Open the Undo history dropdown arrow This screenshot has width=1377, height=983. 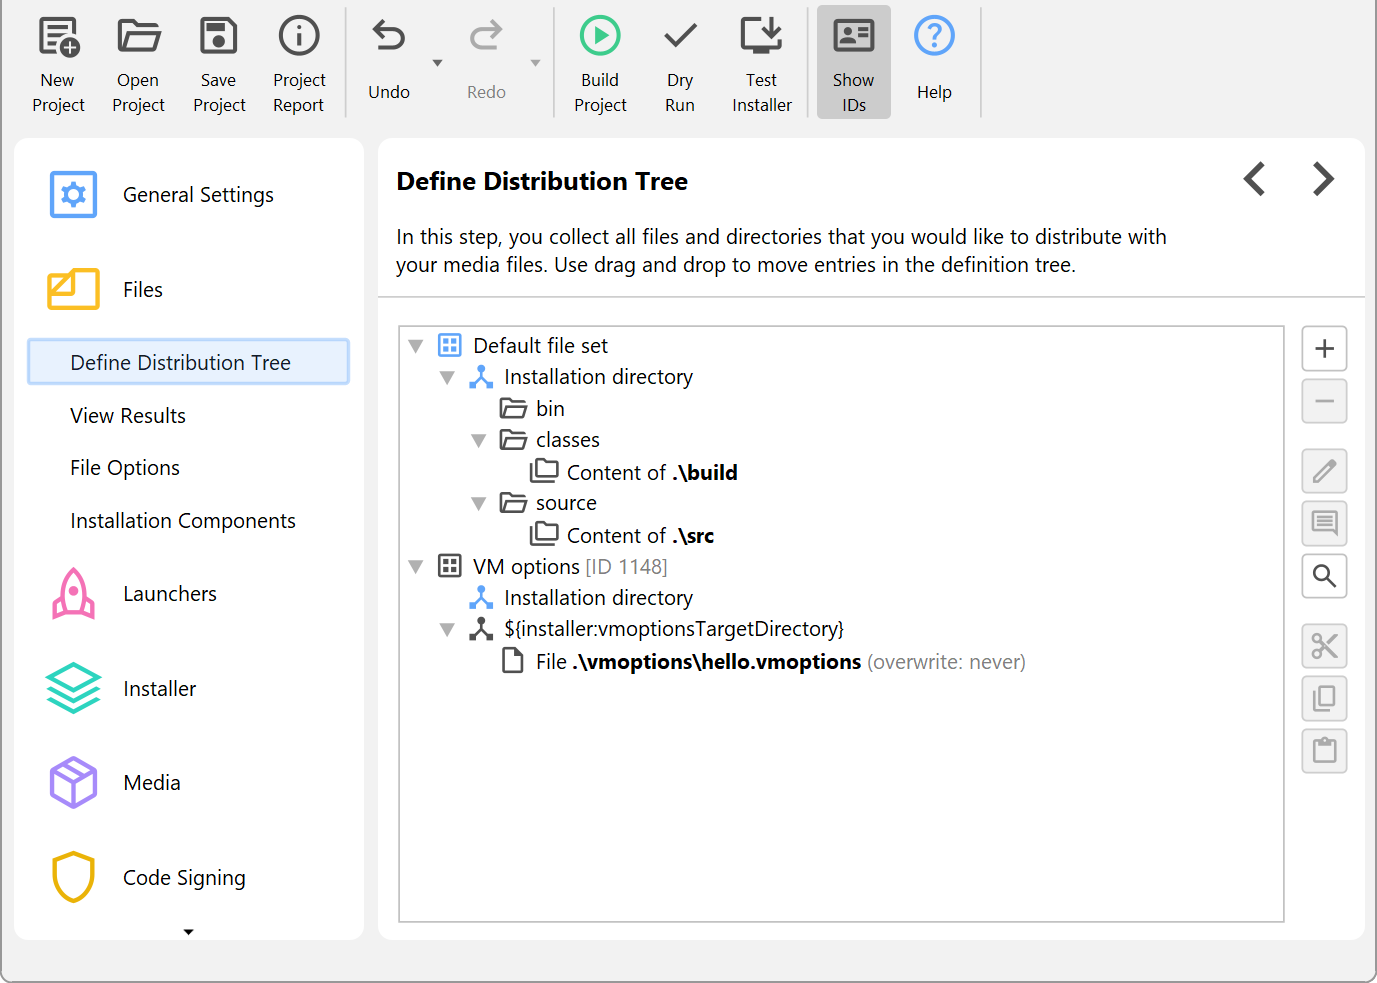pyautogui.click(x=437, y=63)
